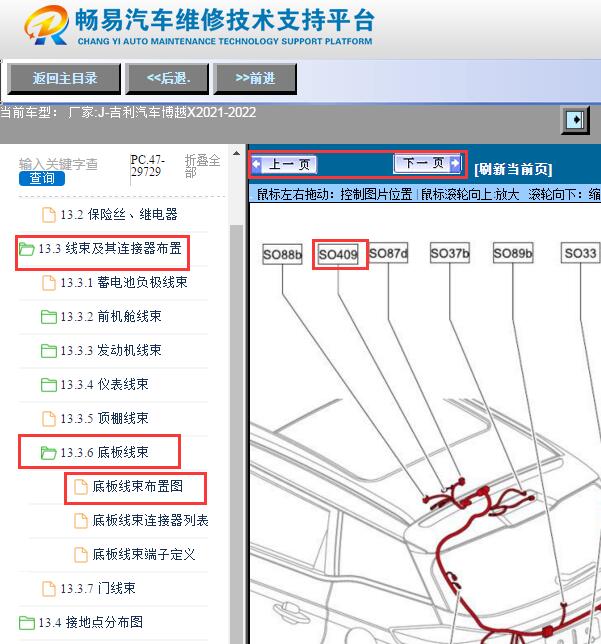Open 底板线束端子定义 page
The image size is (601, 644).
pos(144,554)
